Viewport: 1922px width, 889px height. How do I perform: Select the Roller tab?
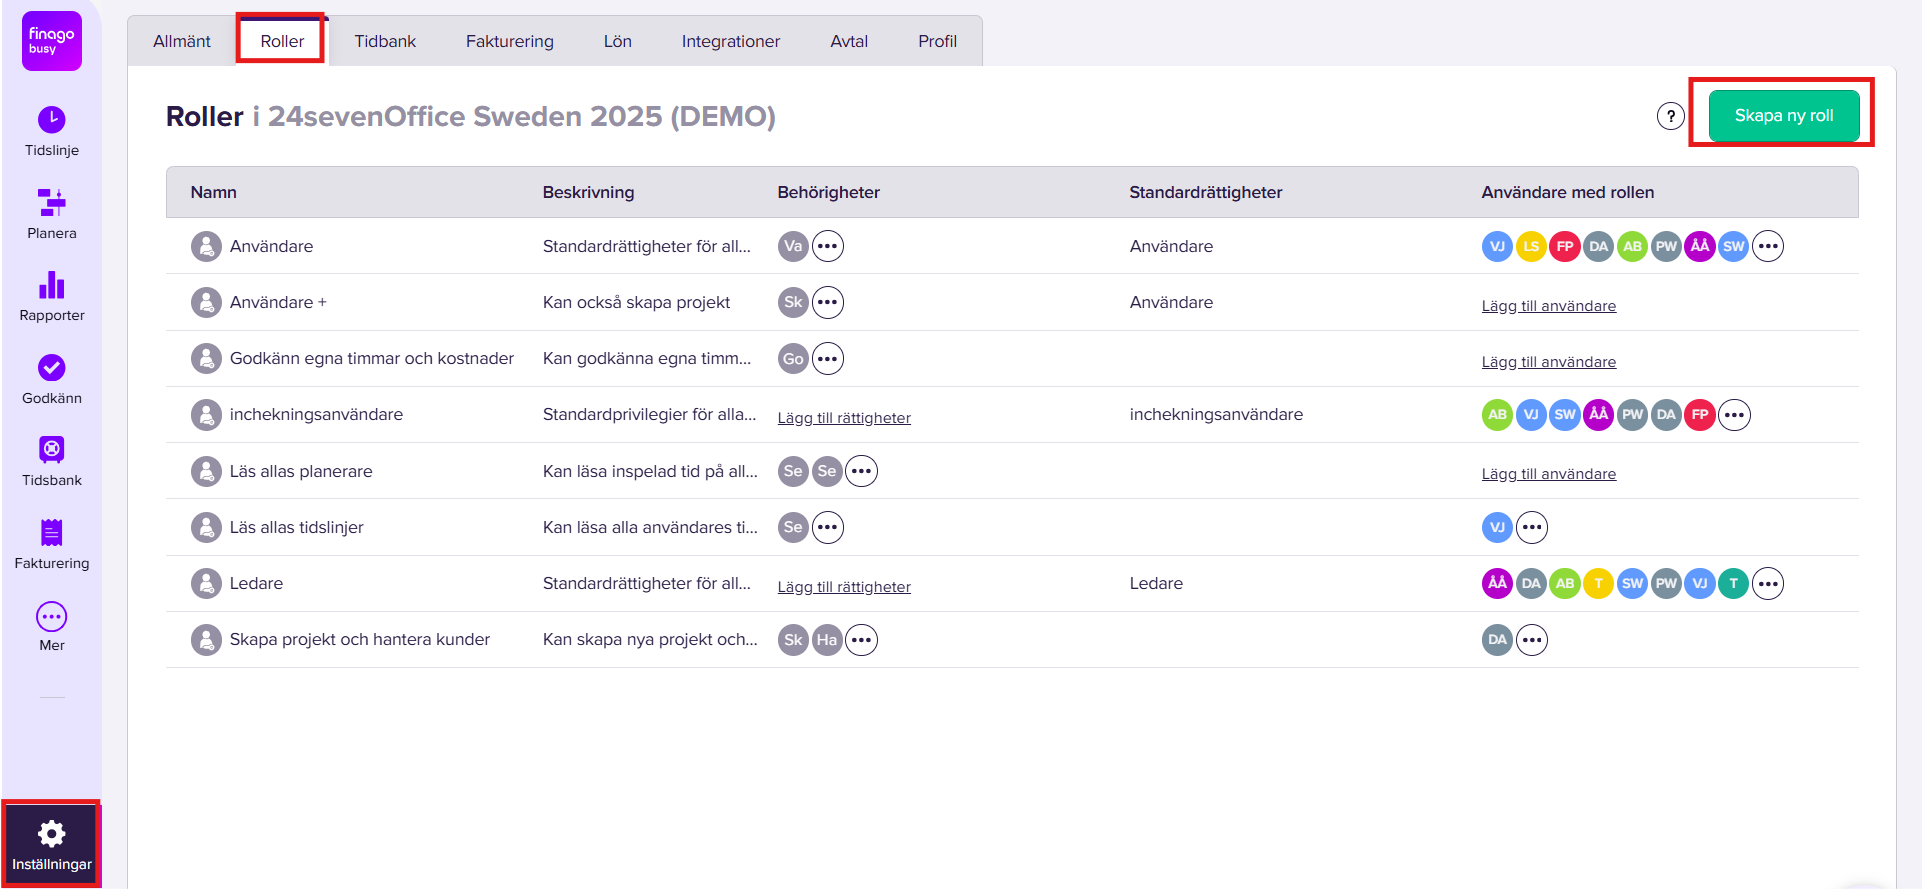coord(282,41)
